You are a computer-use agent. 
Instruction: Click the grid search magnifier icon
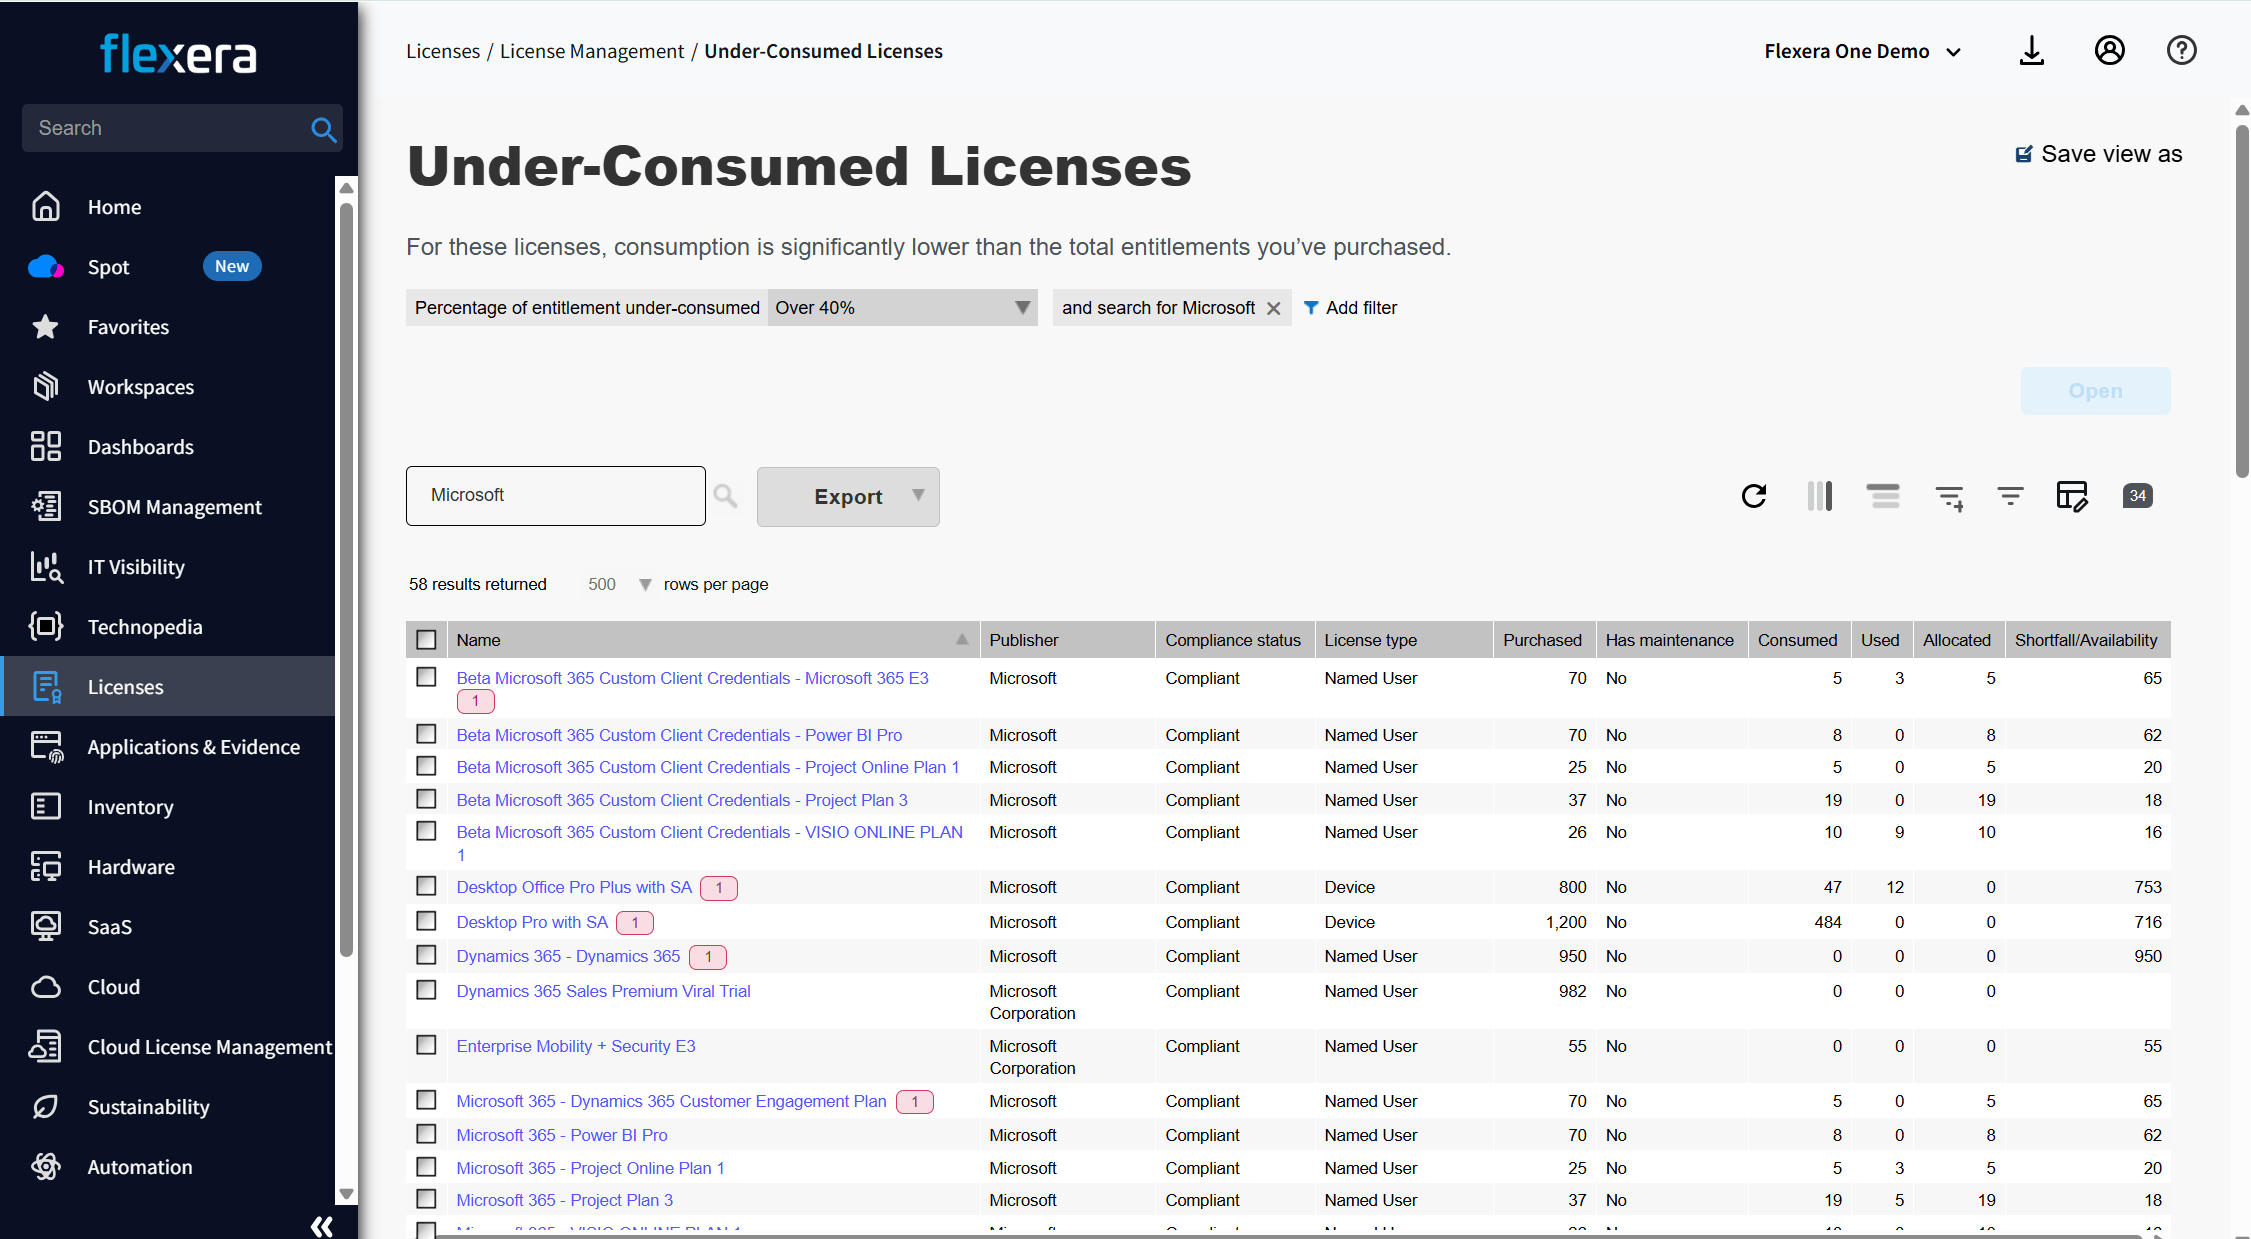pyautogui.click(x=726, y=496)
